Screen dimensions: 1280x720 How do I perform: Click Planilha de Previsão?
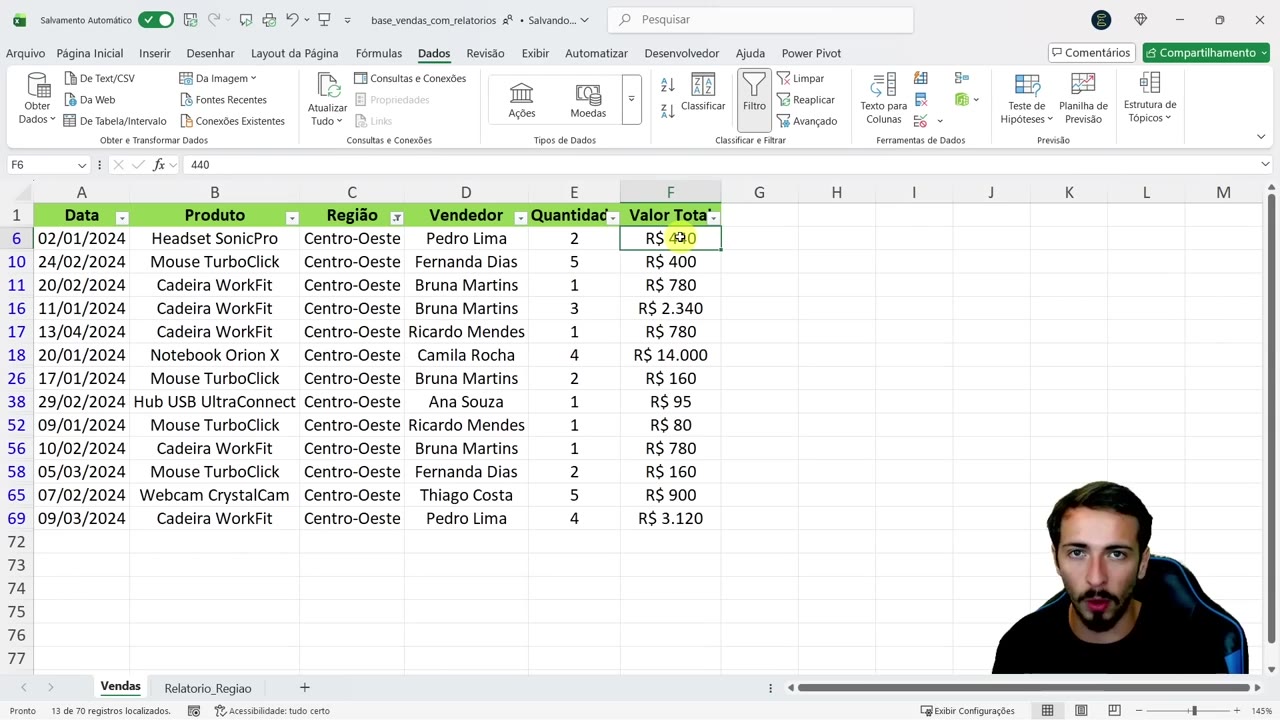click(1083, 99)
